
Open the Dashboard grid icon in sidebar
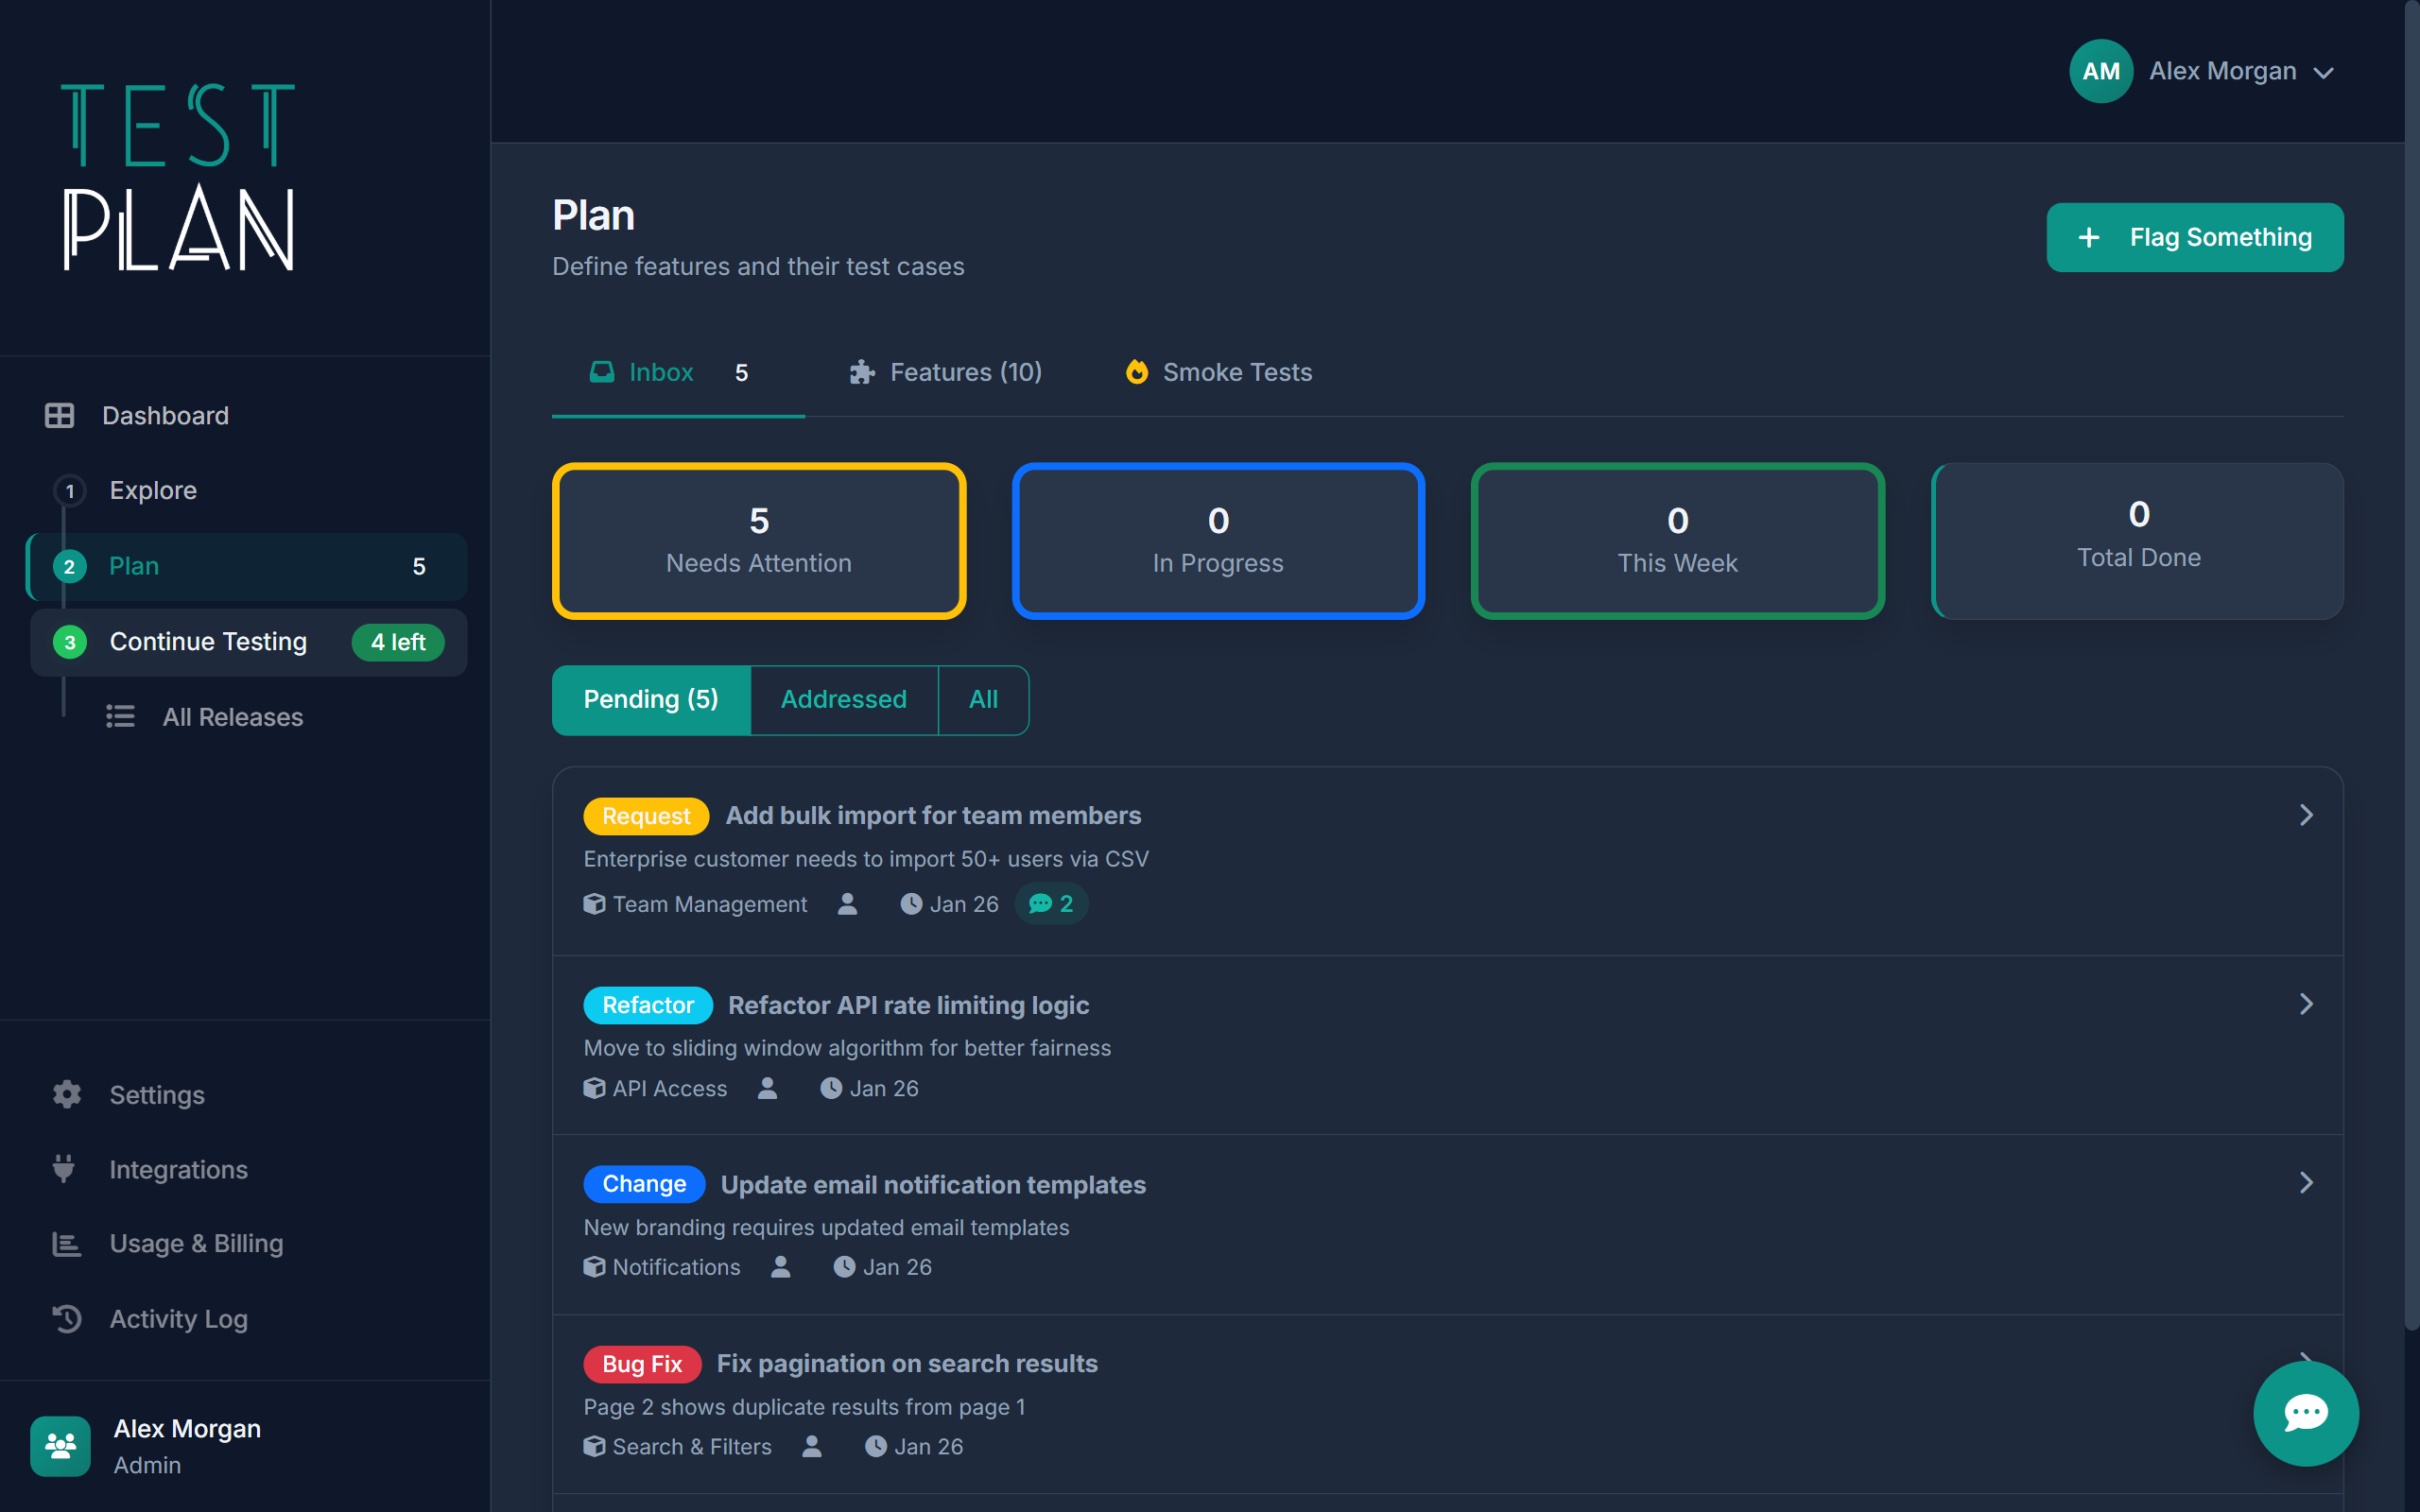click(60, 415)
